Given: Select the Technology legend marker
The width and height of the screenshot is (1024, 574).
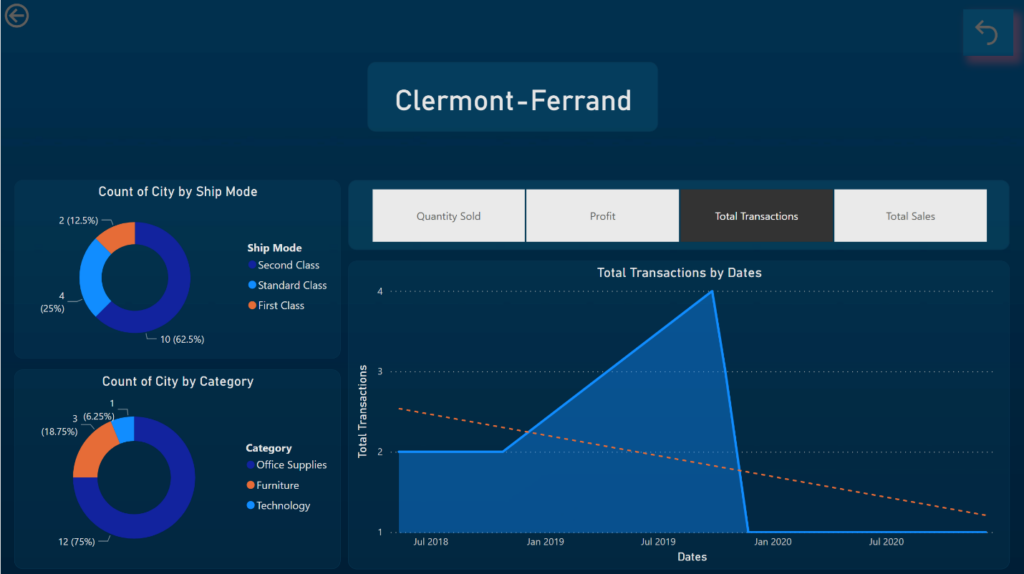Looking at the screenshot, I should pyautogui.click(x=250, y=505).
